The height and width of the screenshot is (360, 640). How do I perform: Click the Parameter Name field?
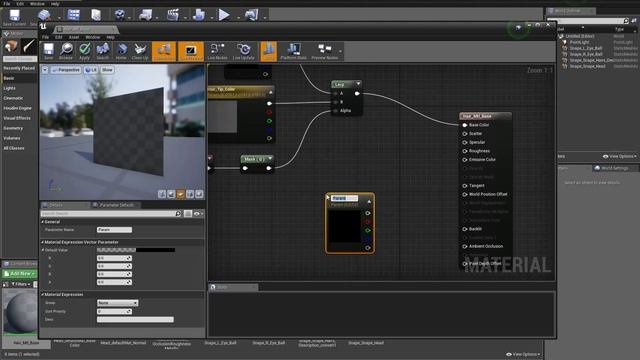[x=114, y=230]
